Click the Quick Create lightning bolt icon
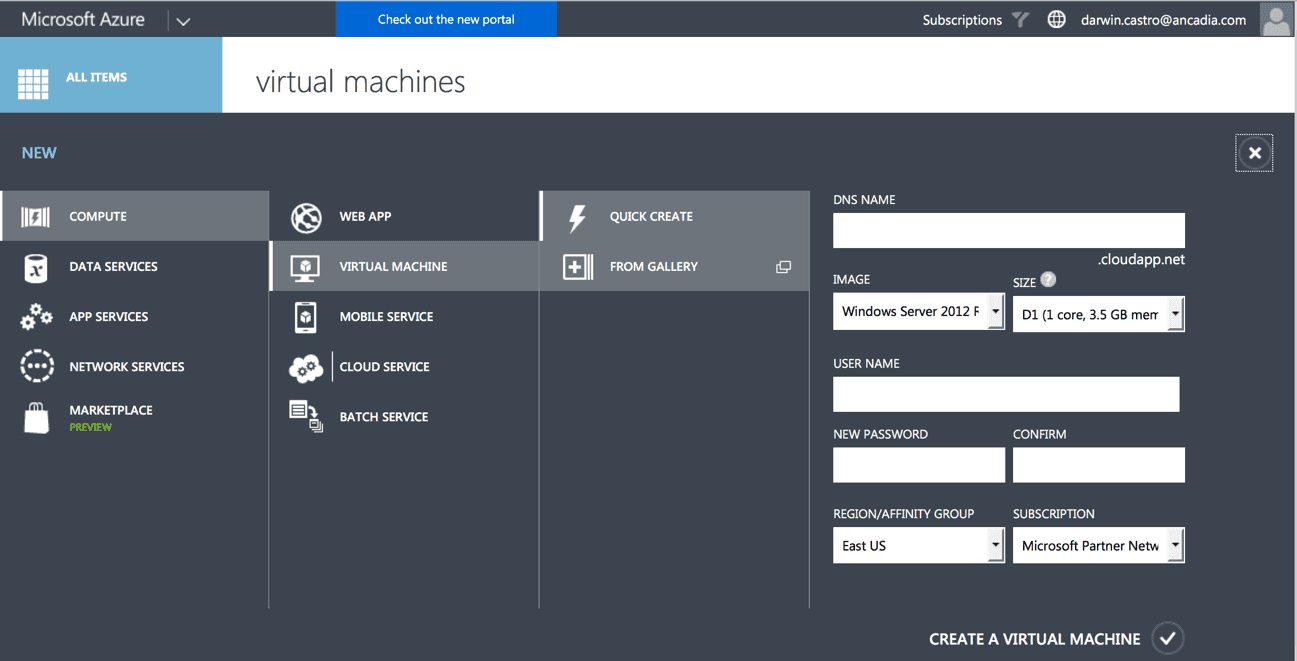 [x=577, y=217]
